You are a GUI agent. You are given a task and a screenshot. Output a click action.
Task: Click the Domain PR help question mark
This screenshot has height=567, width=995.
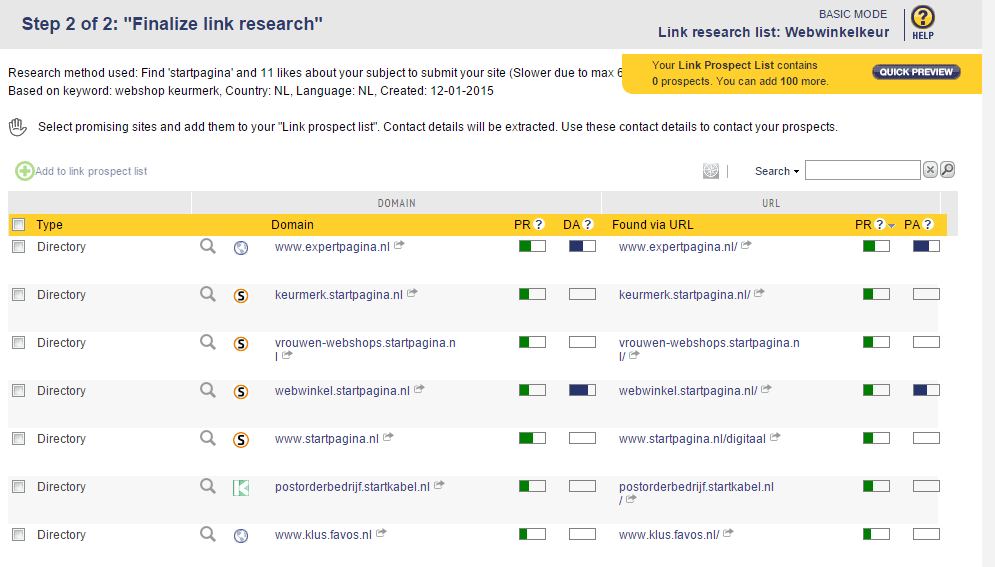click(539, 225)
